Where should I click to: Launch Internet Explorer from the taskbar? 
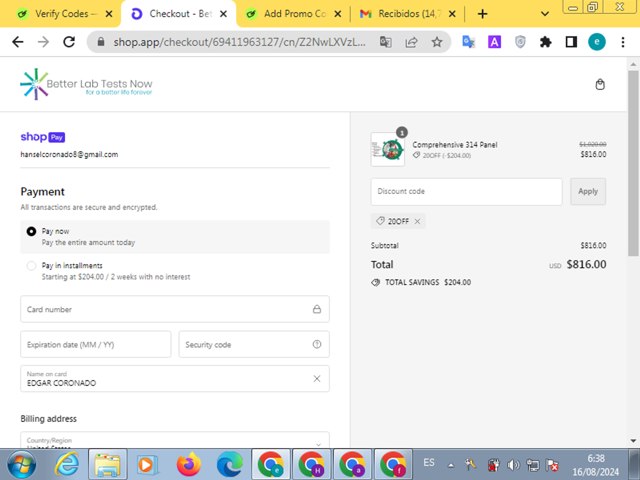67,464
